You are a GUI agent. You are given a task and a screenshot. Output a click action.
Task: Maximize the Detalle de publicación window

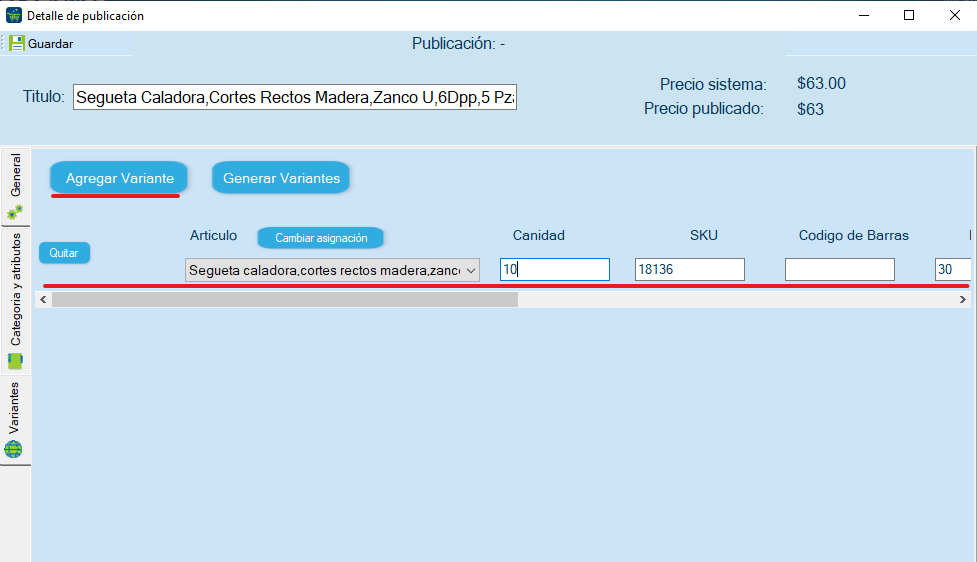909,16
